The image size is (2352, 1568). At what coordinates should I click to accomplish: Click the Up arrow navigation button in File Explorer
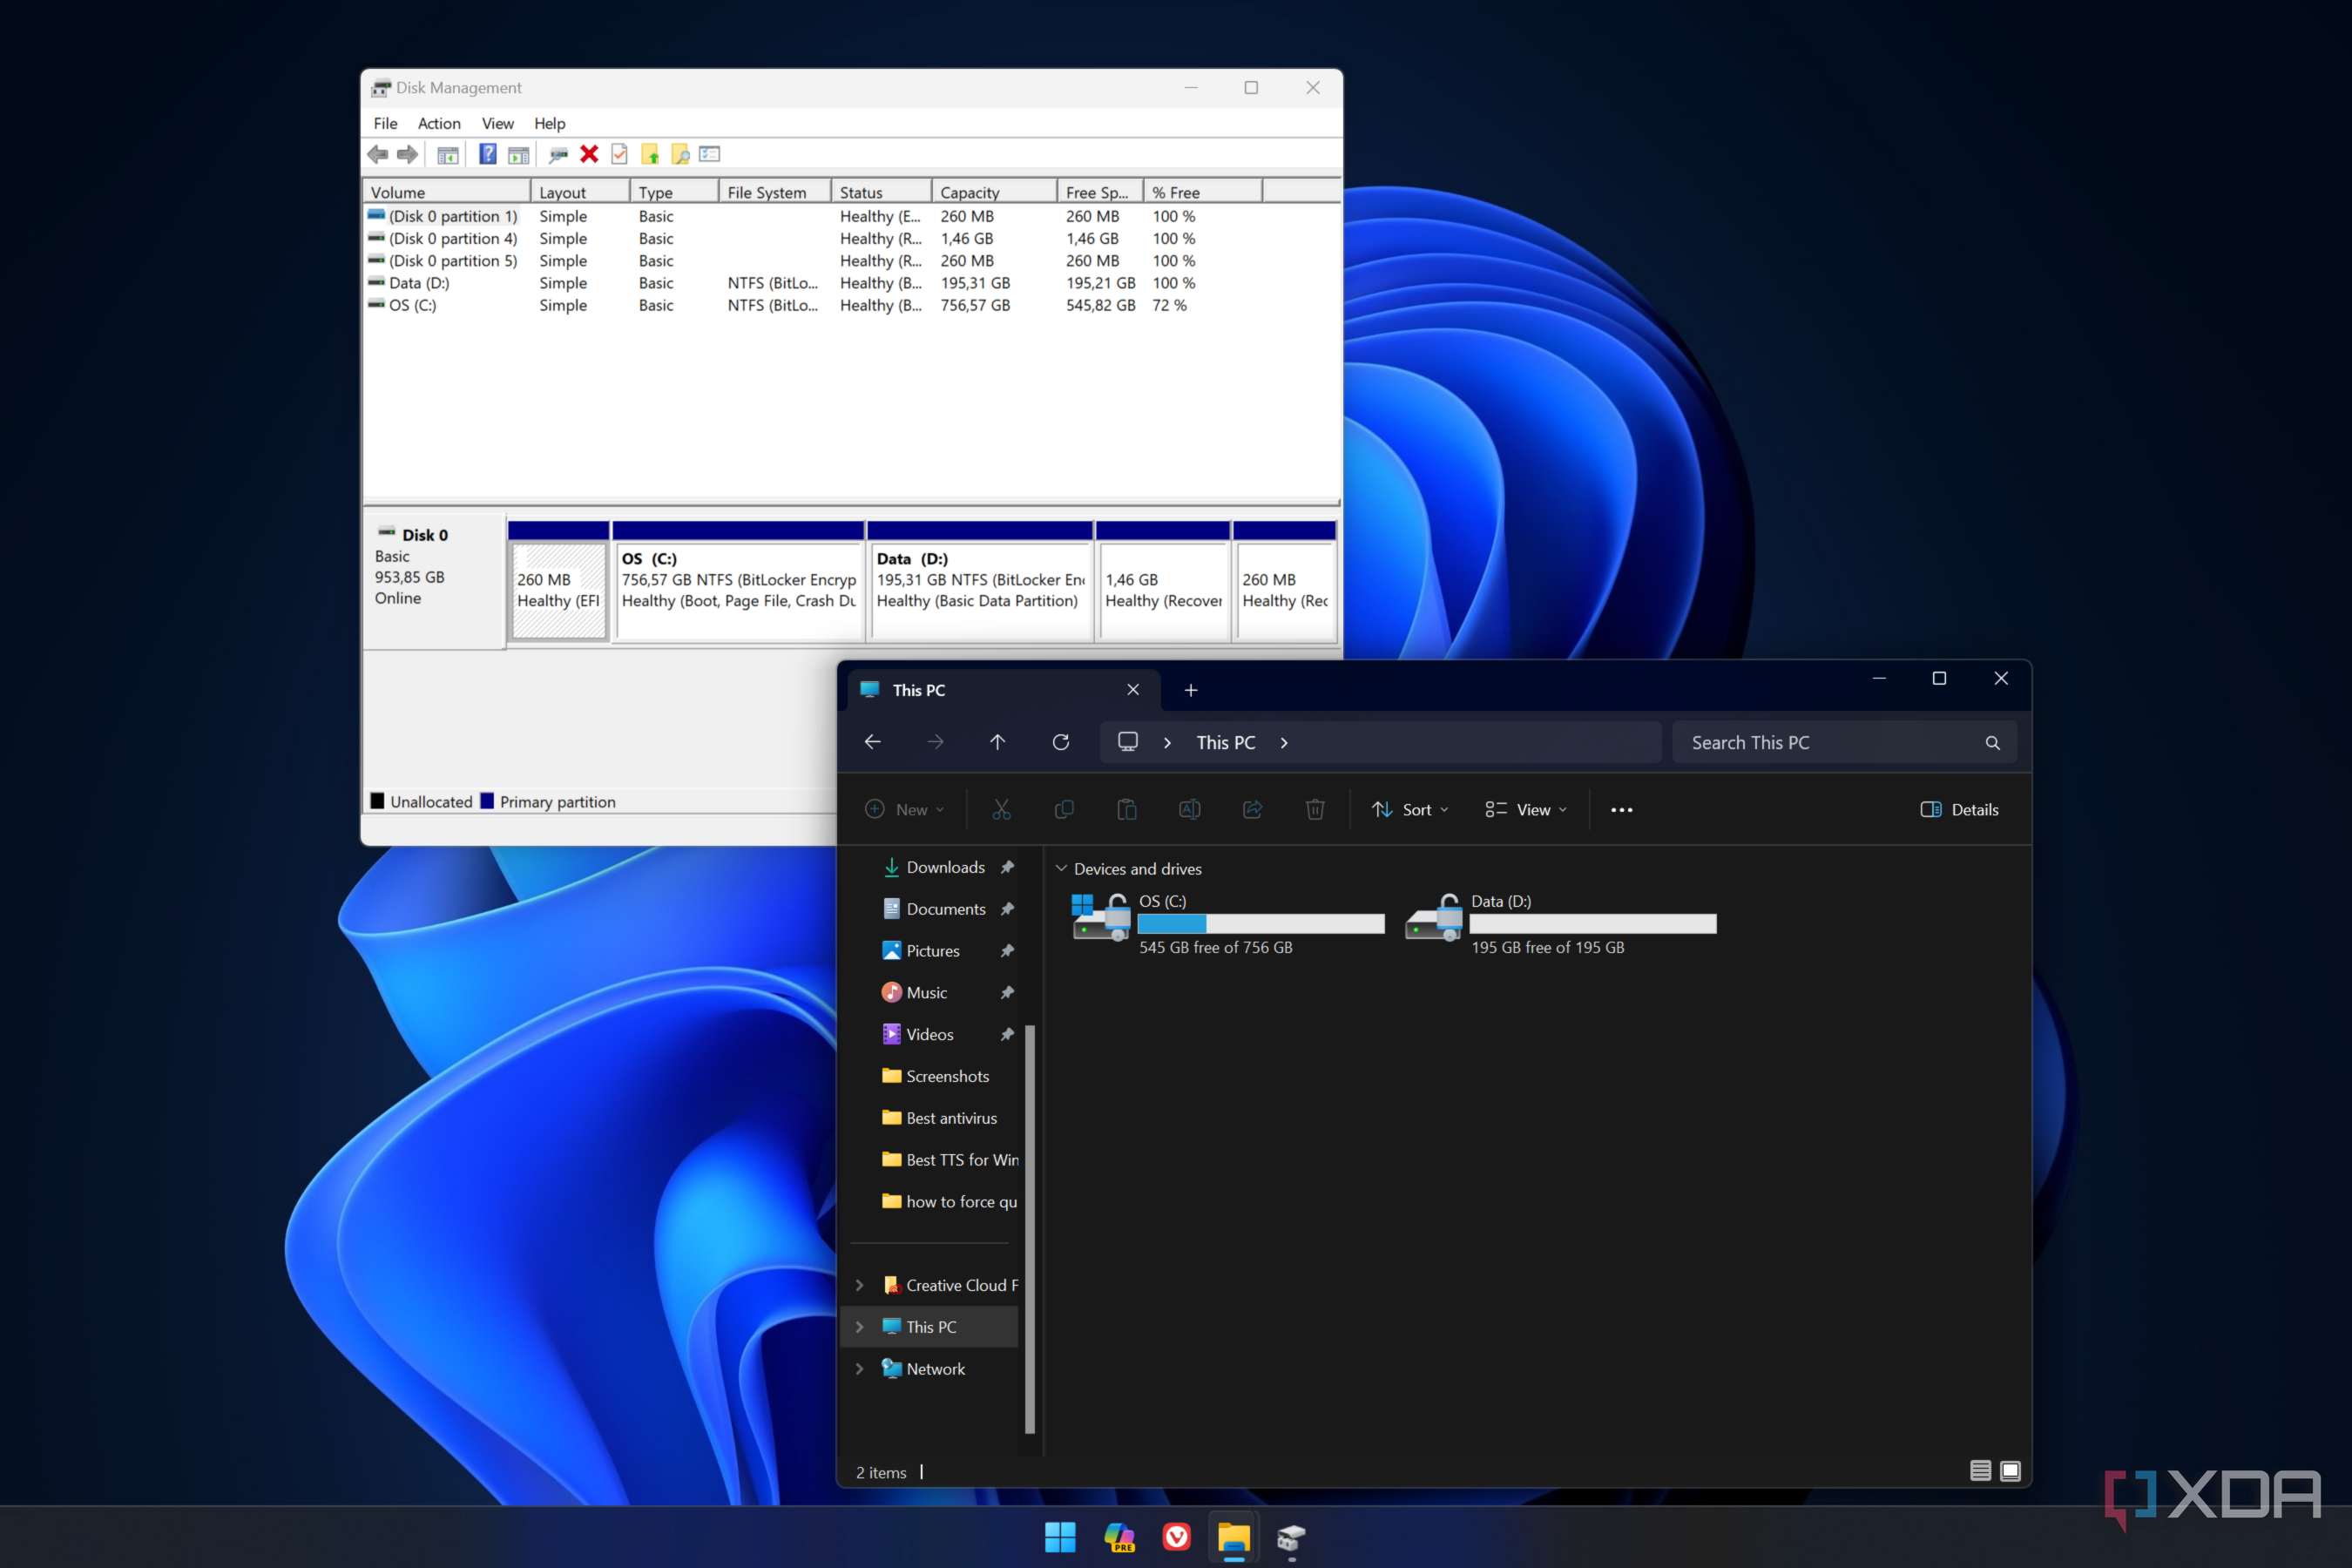(997, 742)
